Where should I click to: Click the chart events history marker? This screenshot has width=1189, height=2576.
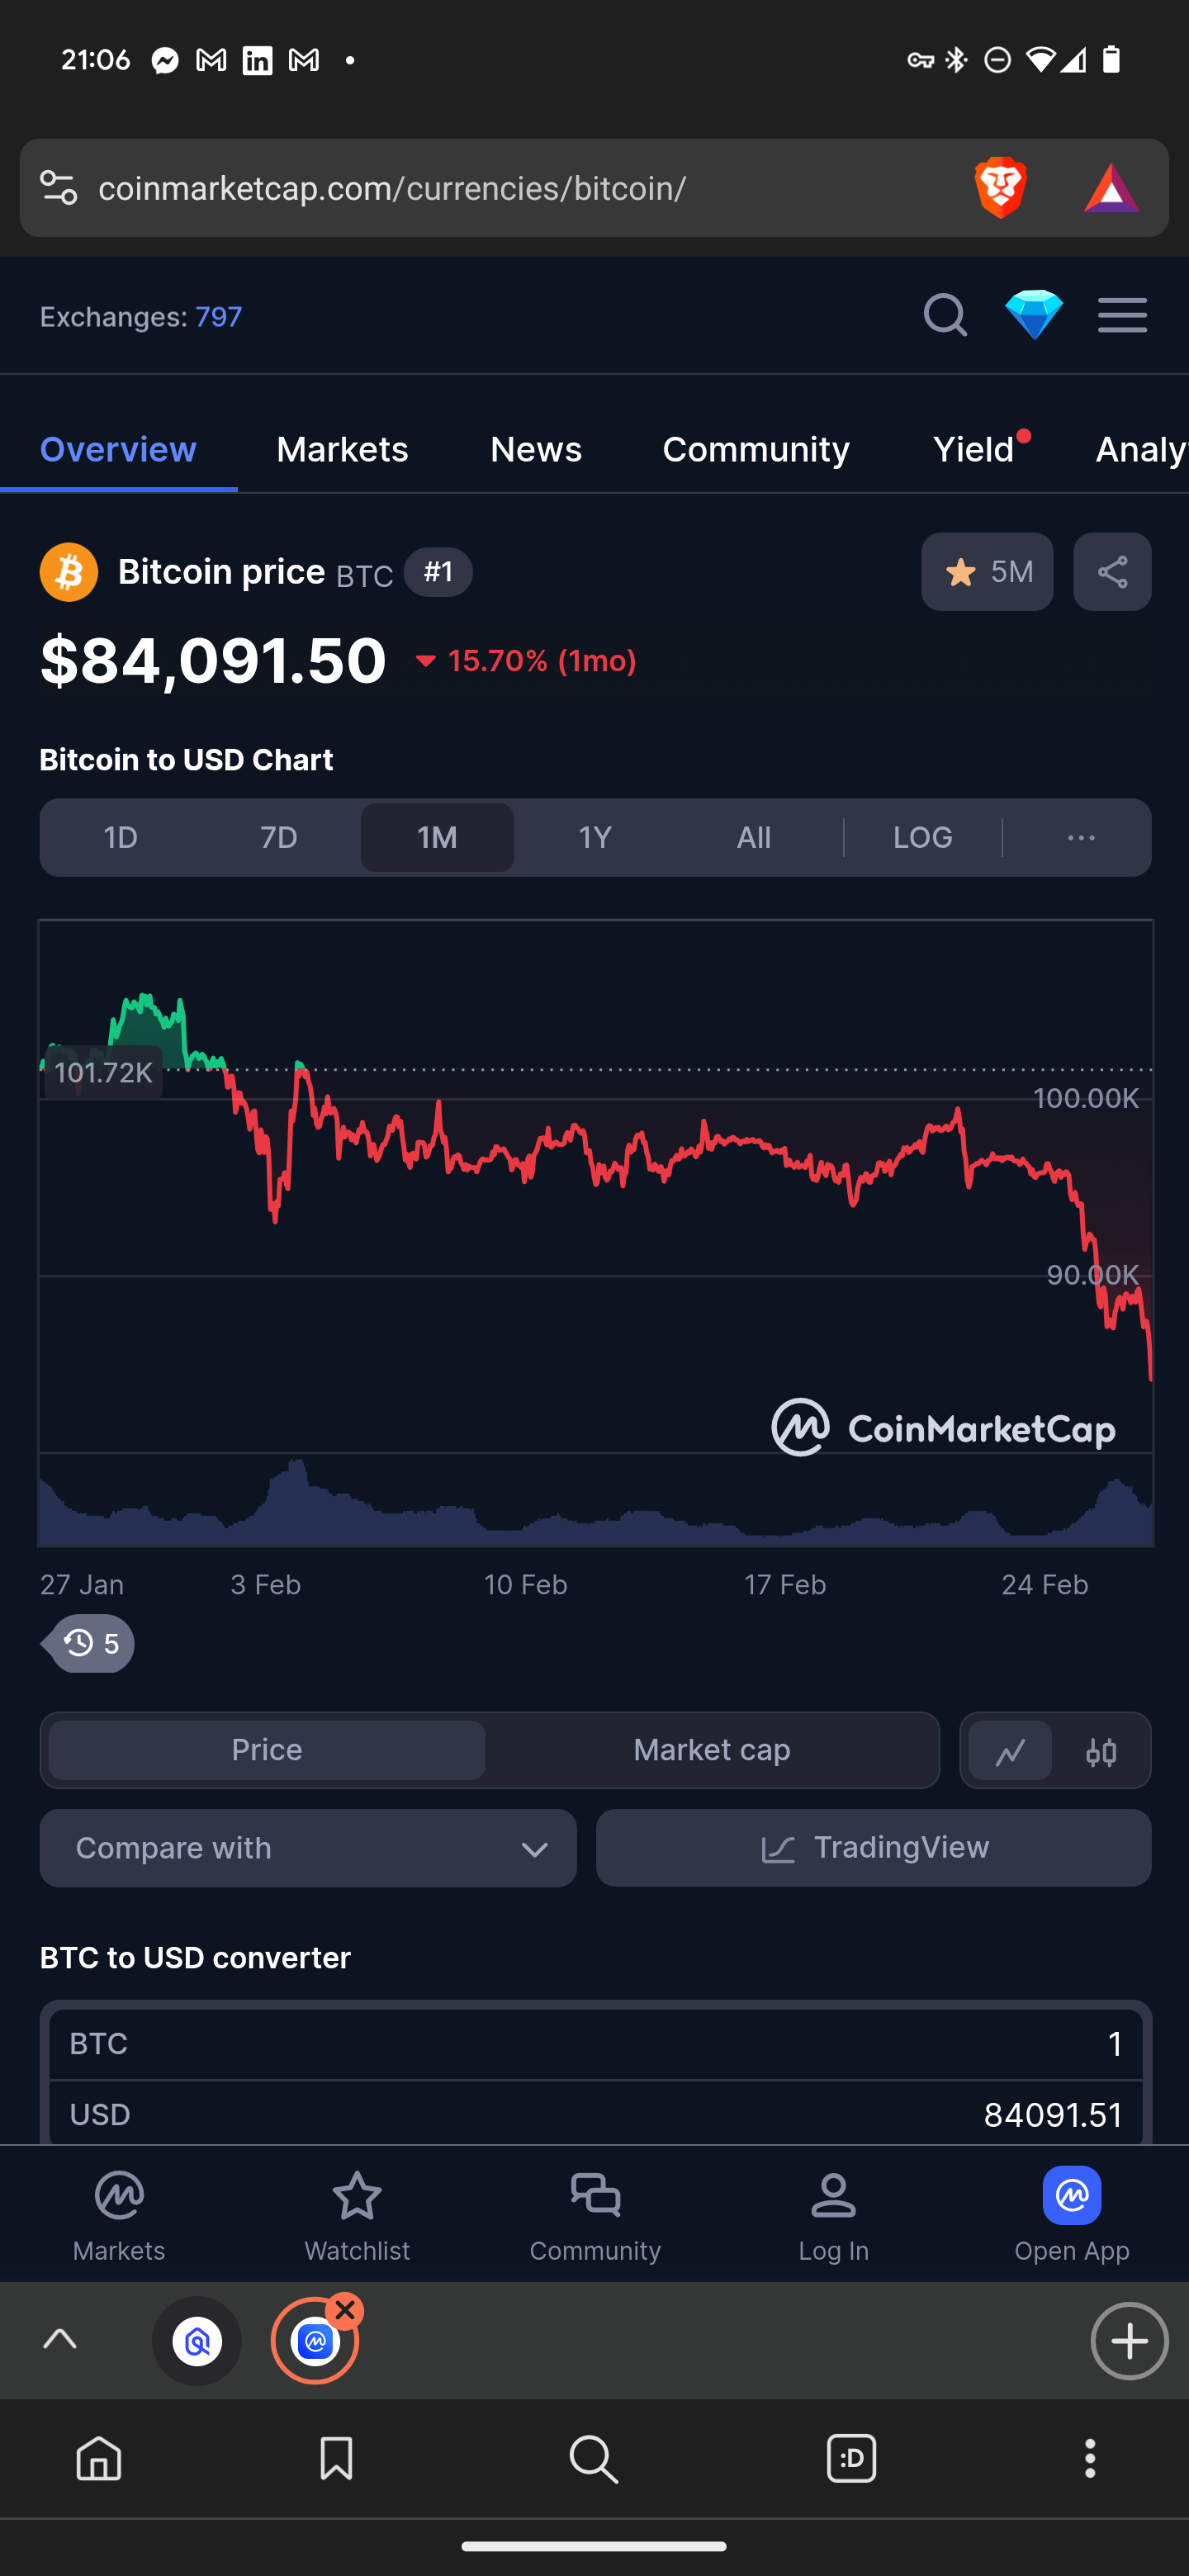[91, 1644]
